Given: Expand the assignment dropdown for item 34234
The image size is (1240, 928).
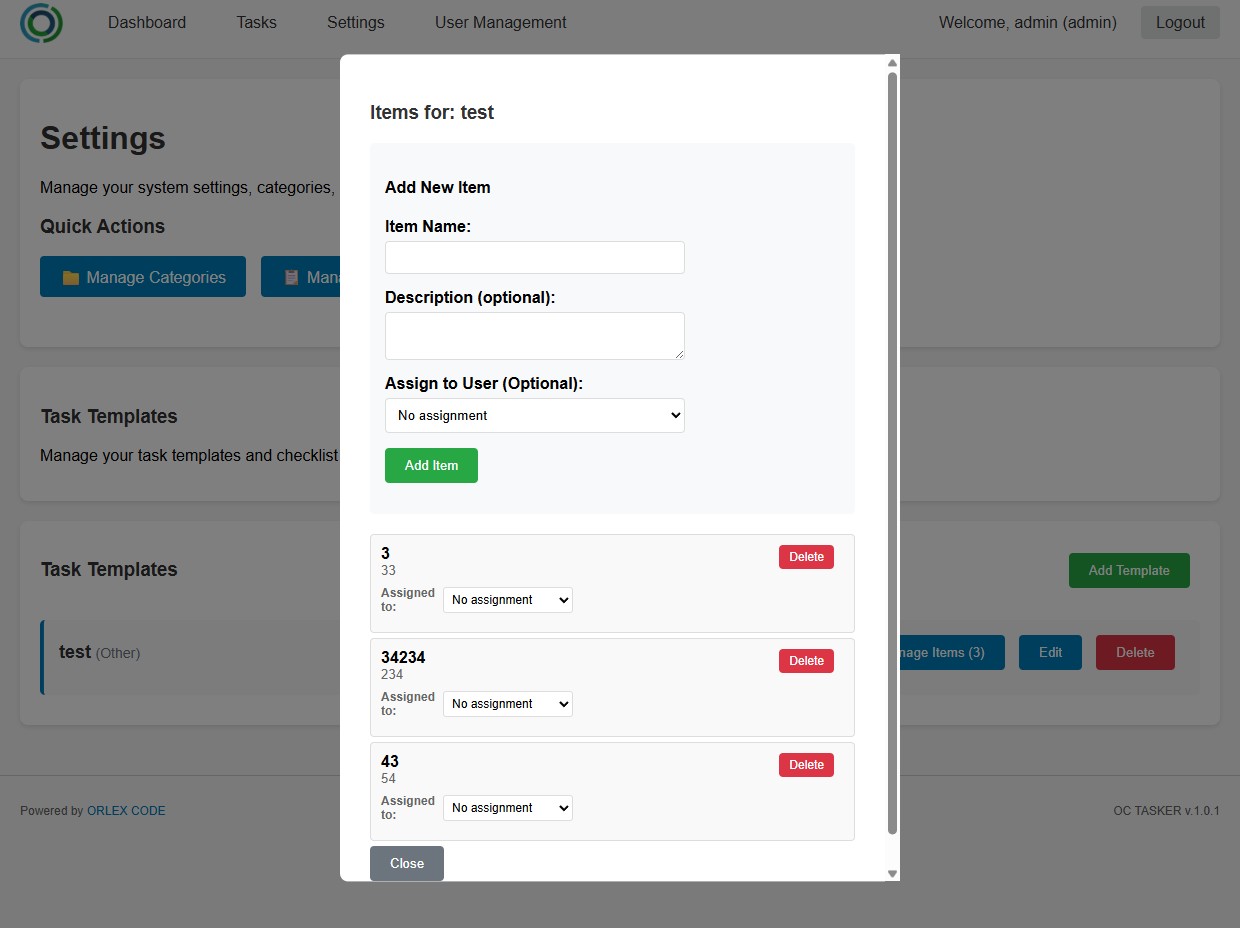Looking at the screenshot, I should coord(507,704).
